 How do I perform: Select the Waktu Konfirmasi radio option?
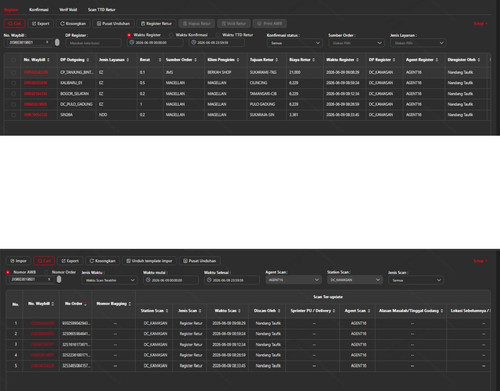(x=171, y=35)
